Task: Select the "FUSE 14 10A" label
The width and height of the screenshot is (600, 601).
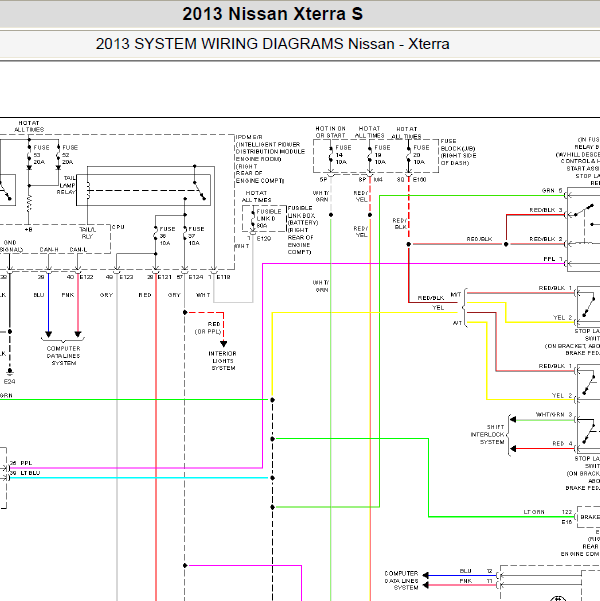Action: tap(343, 155)
